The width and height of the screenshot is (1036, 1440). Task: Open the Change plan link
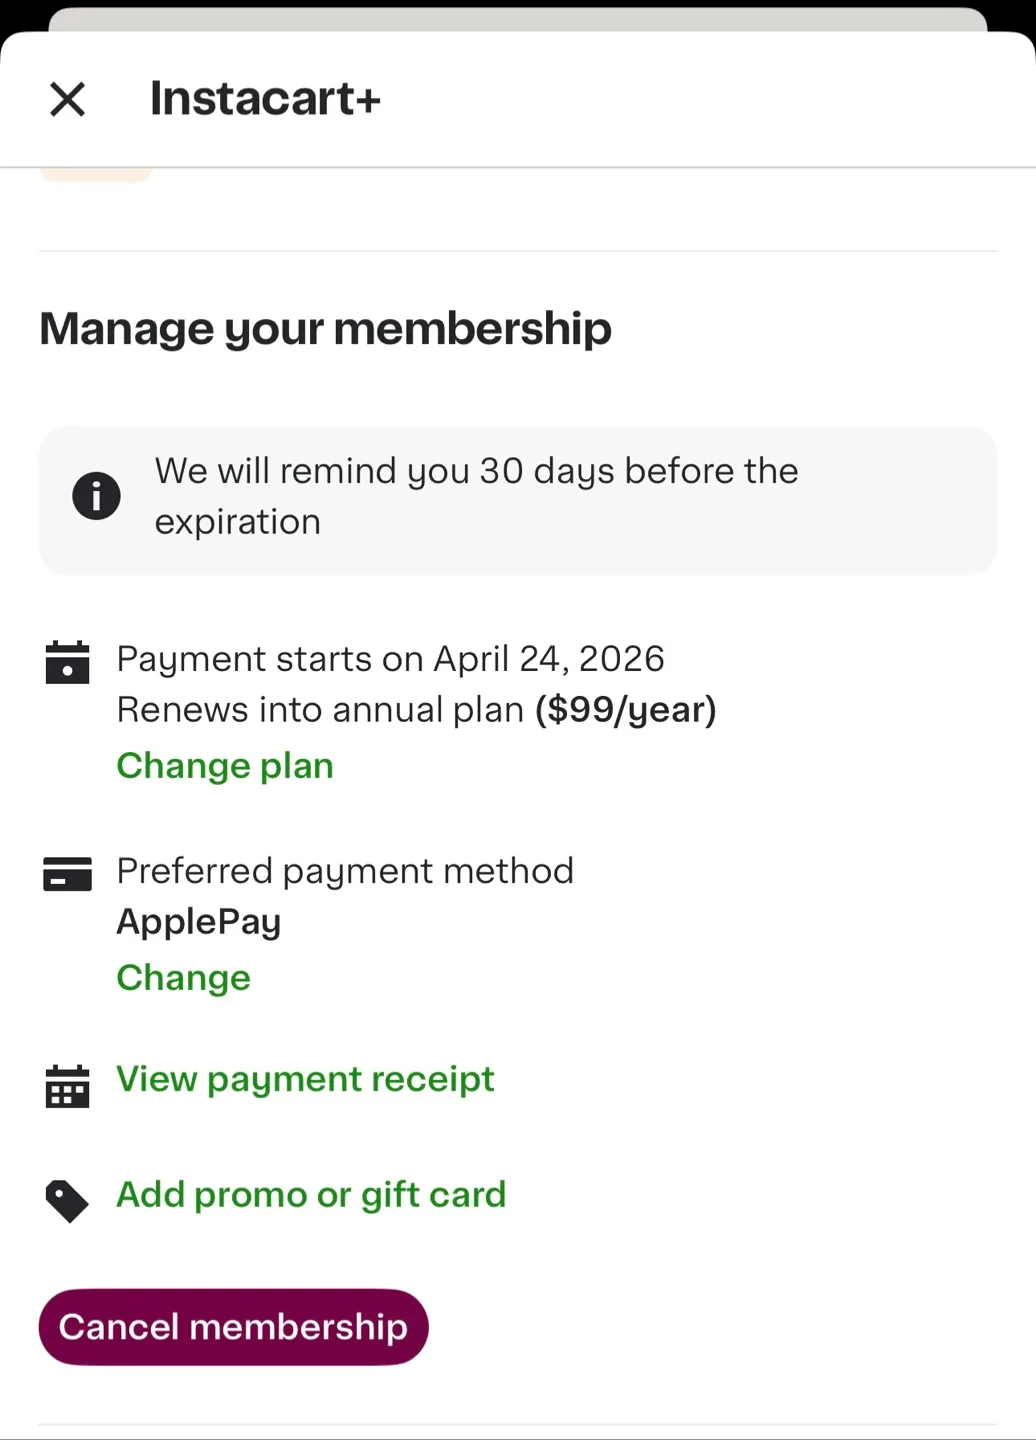[225, 766]
